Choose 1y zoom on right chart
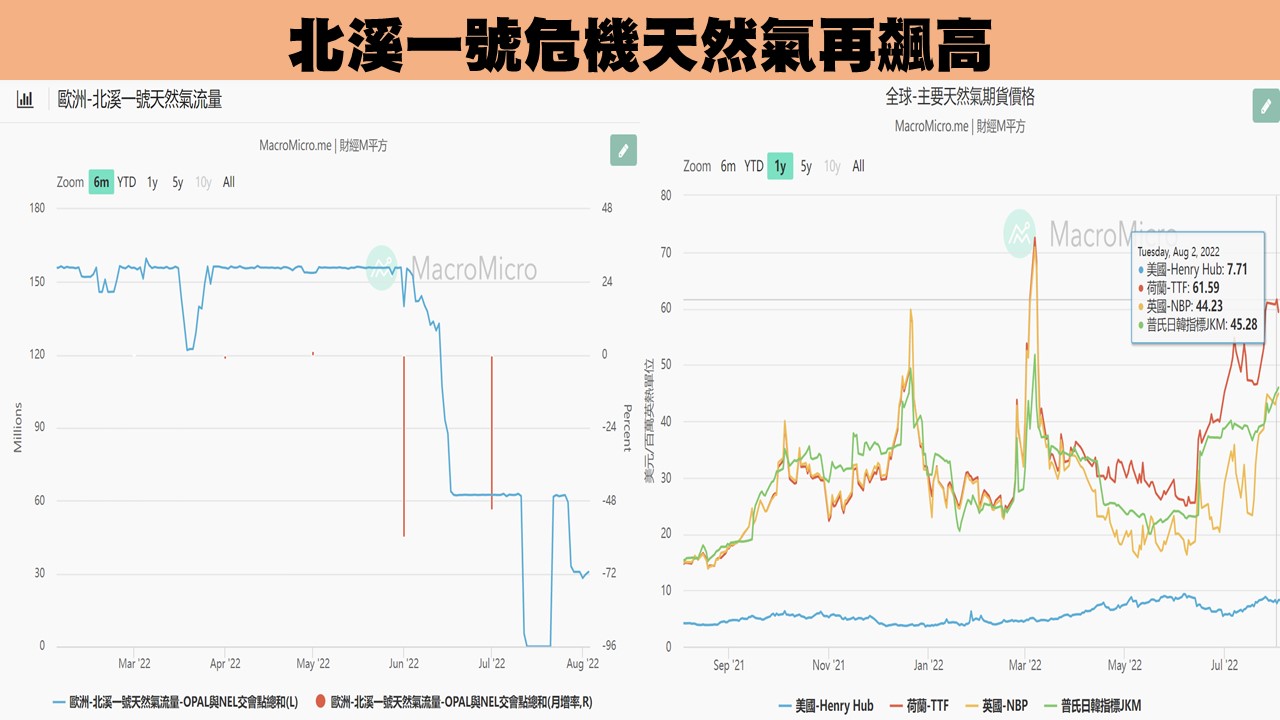Image resolution: width=1280 pixels, height=720 pixels. (780, 166)
